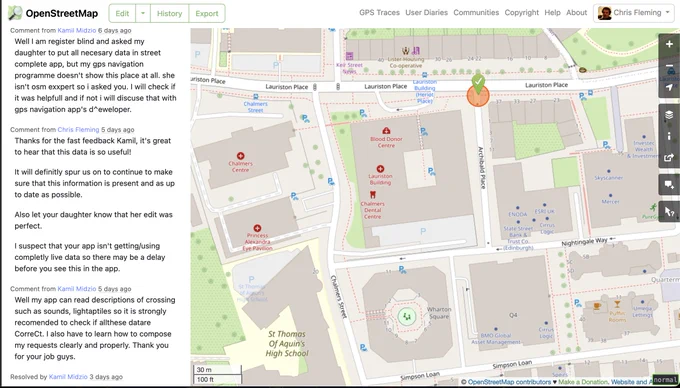Open Kamil Midzio link in 6 days ago comment
This screenshot has height=388, width=680.
tap(77, 30)
